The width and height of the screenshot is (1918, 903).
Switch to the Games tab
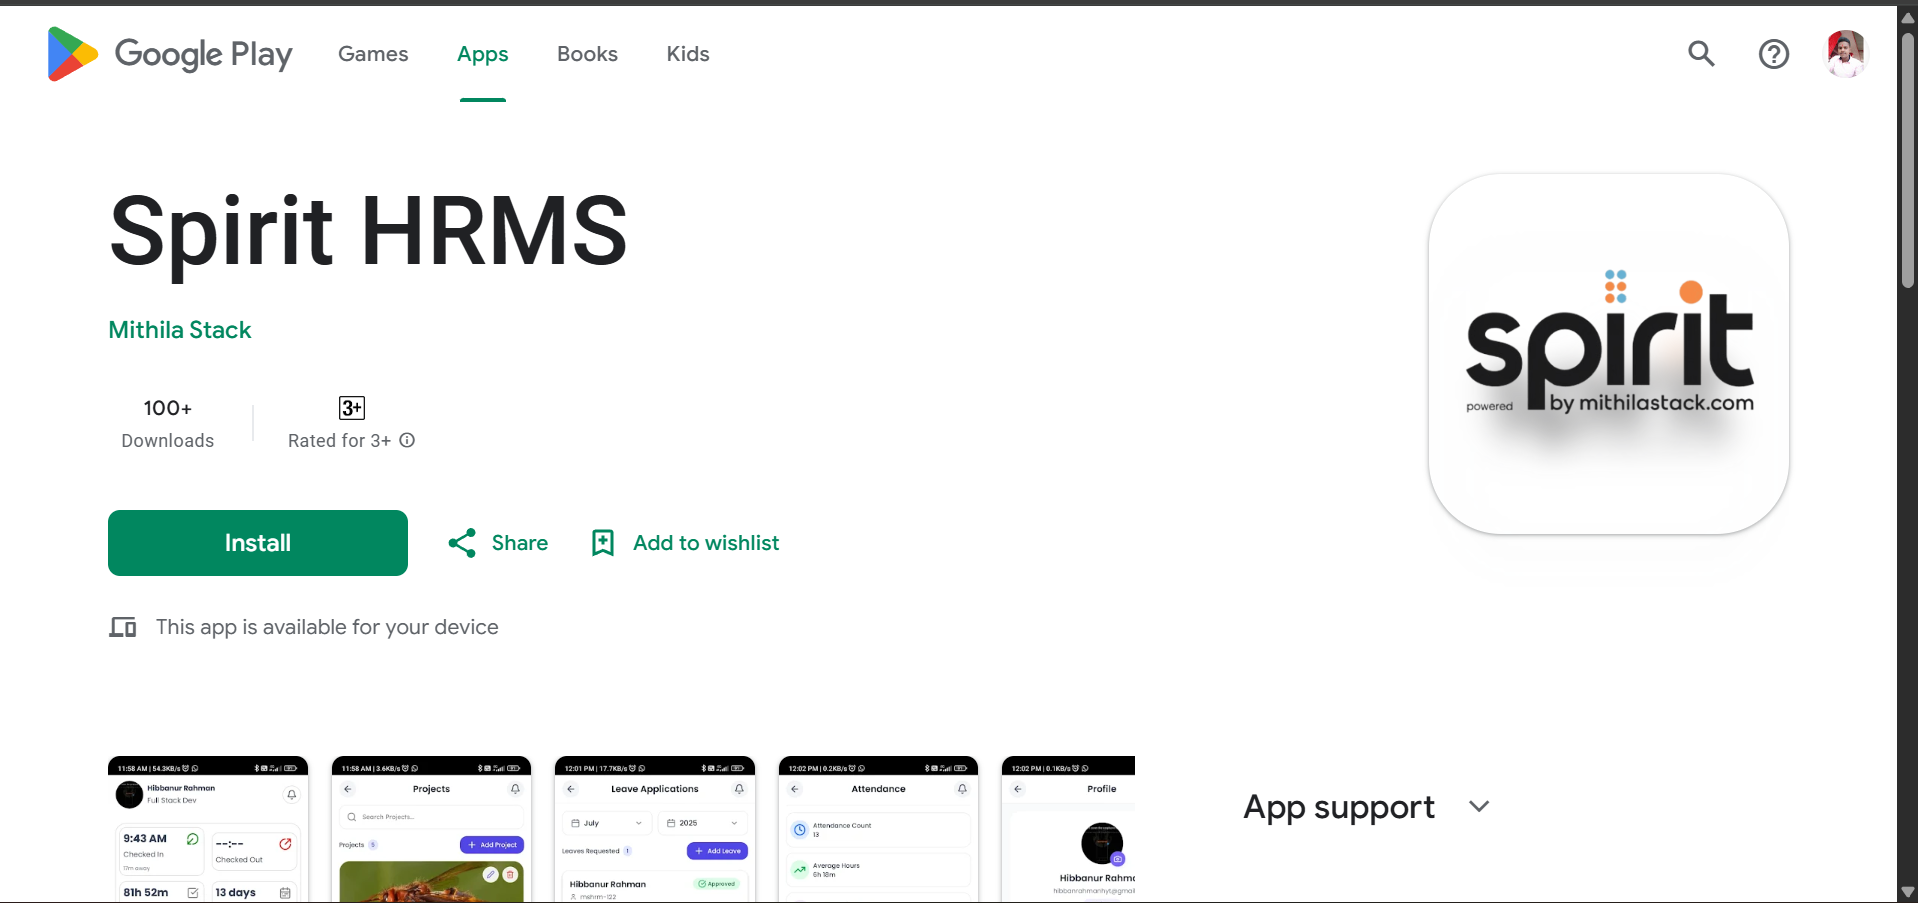(373, 54)
